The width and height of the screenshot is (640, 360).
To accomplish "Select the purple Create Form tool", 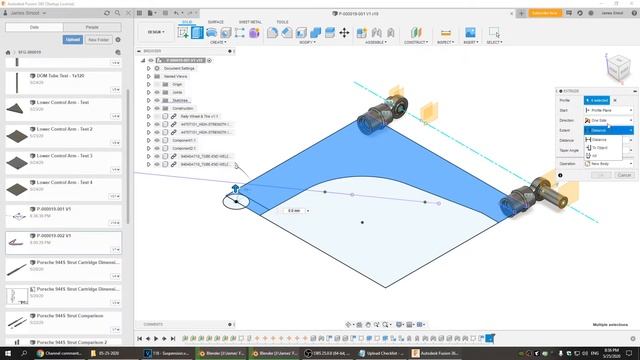I will 254,32.
